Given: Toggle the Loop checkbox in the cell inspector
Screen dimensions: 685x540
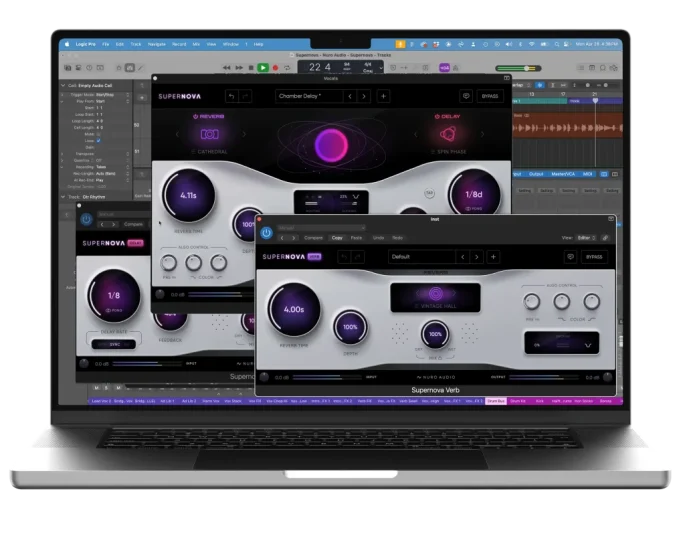Looking at the screenshot, I should tap(98, 141).
